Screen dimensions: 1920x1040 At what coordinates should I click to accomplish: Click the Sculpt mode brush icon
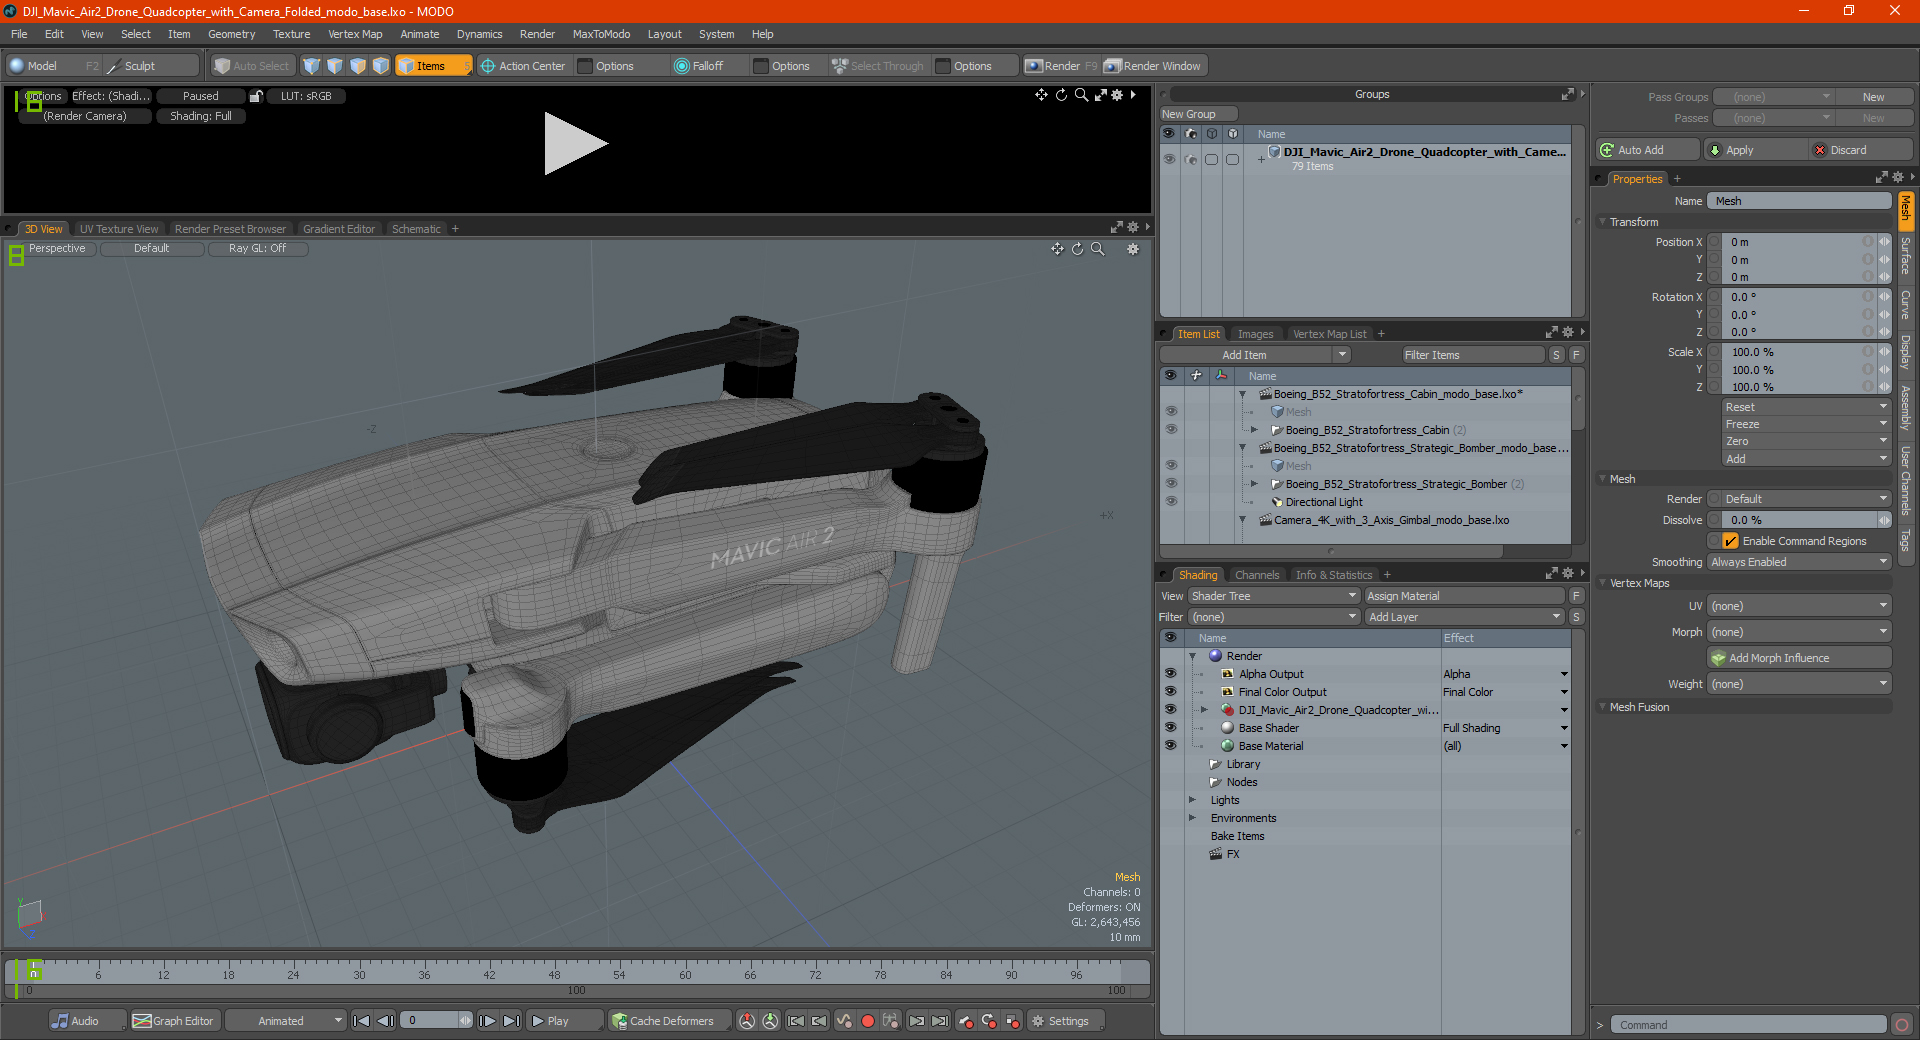point(114,66)
